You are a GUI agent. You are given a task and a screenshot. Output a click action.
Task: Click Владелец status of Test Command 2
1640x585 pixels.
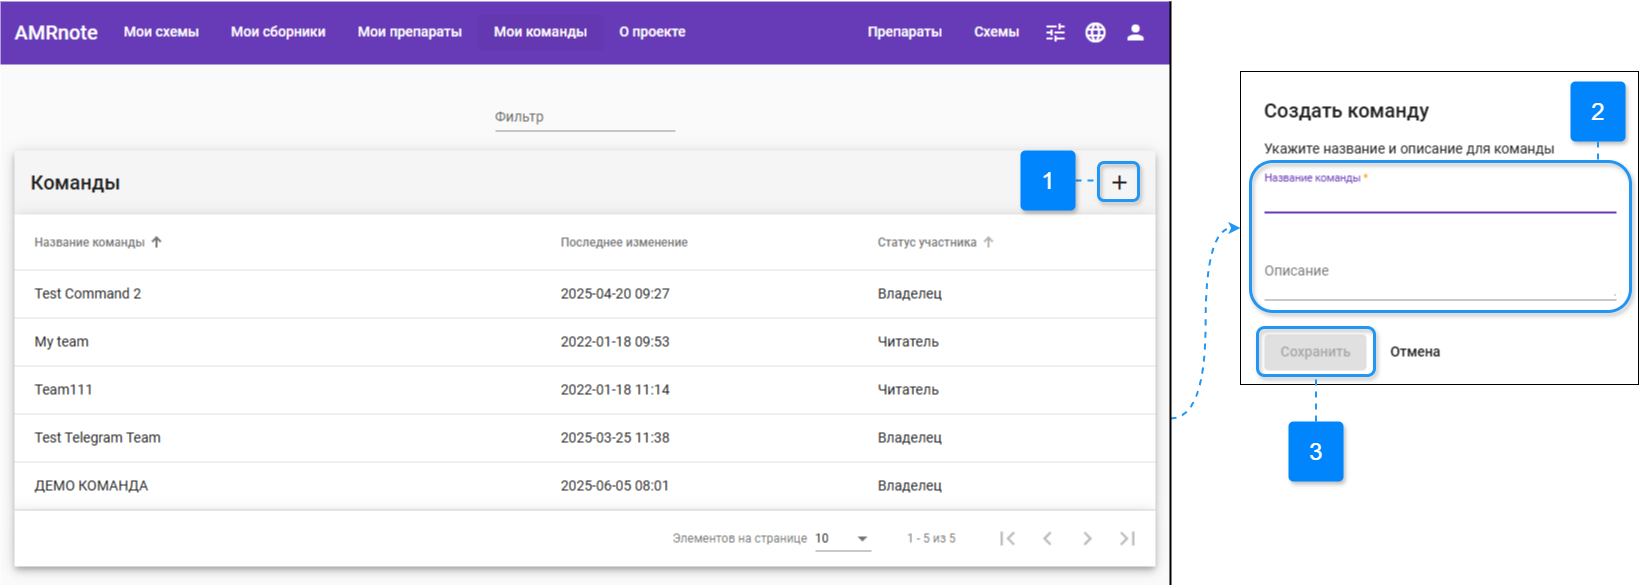coord(910,294)
